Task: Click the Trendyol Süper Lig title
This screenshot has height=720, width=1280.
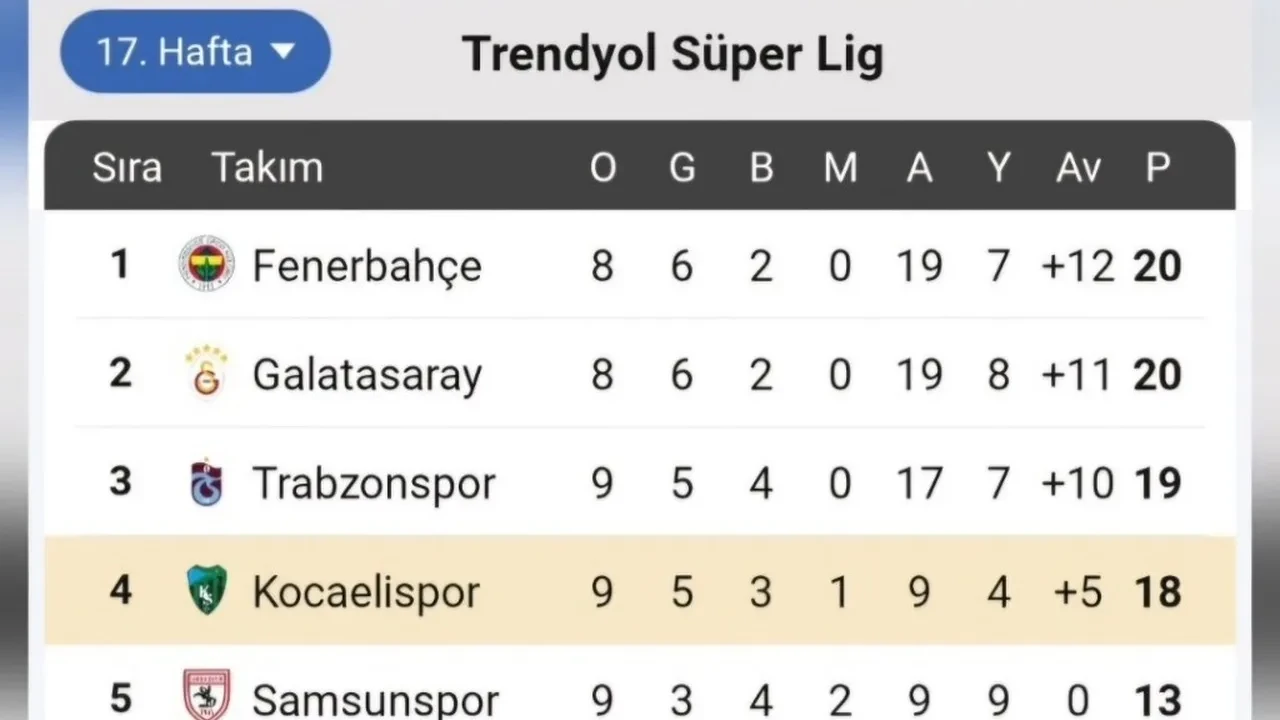Action: [673, 54]
